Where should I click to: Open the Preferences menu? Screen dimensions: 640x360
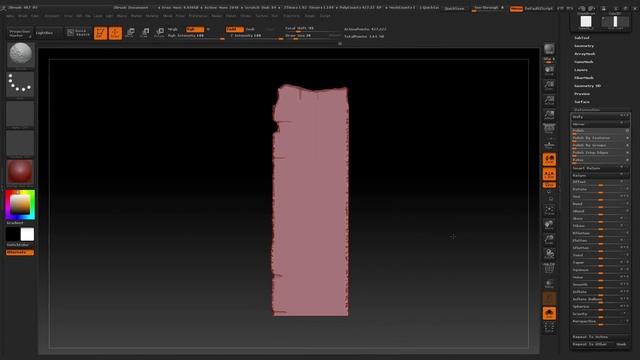point(198,16)
